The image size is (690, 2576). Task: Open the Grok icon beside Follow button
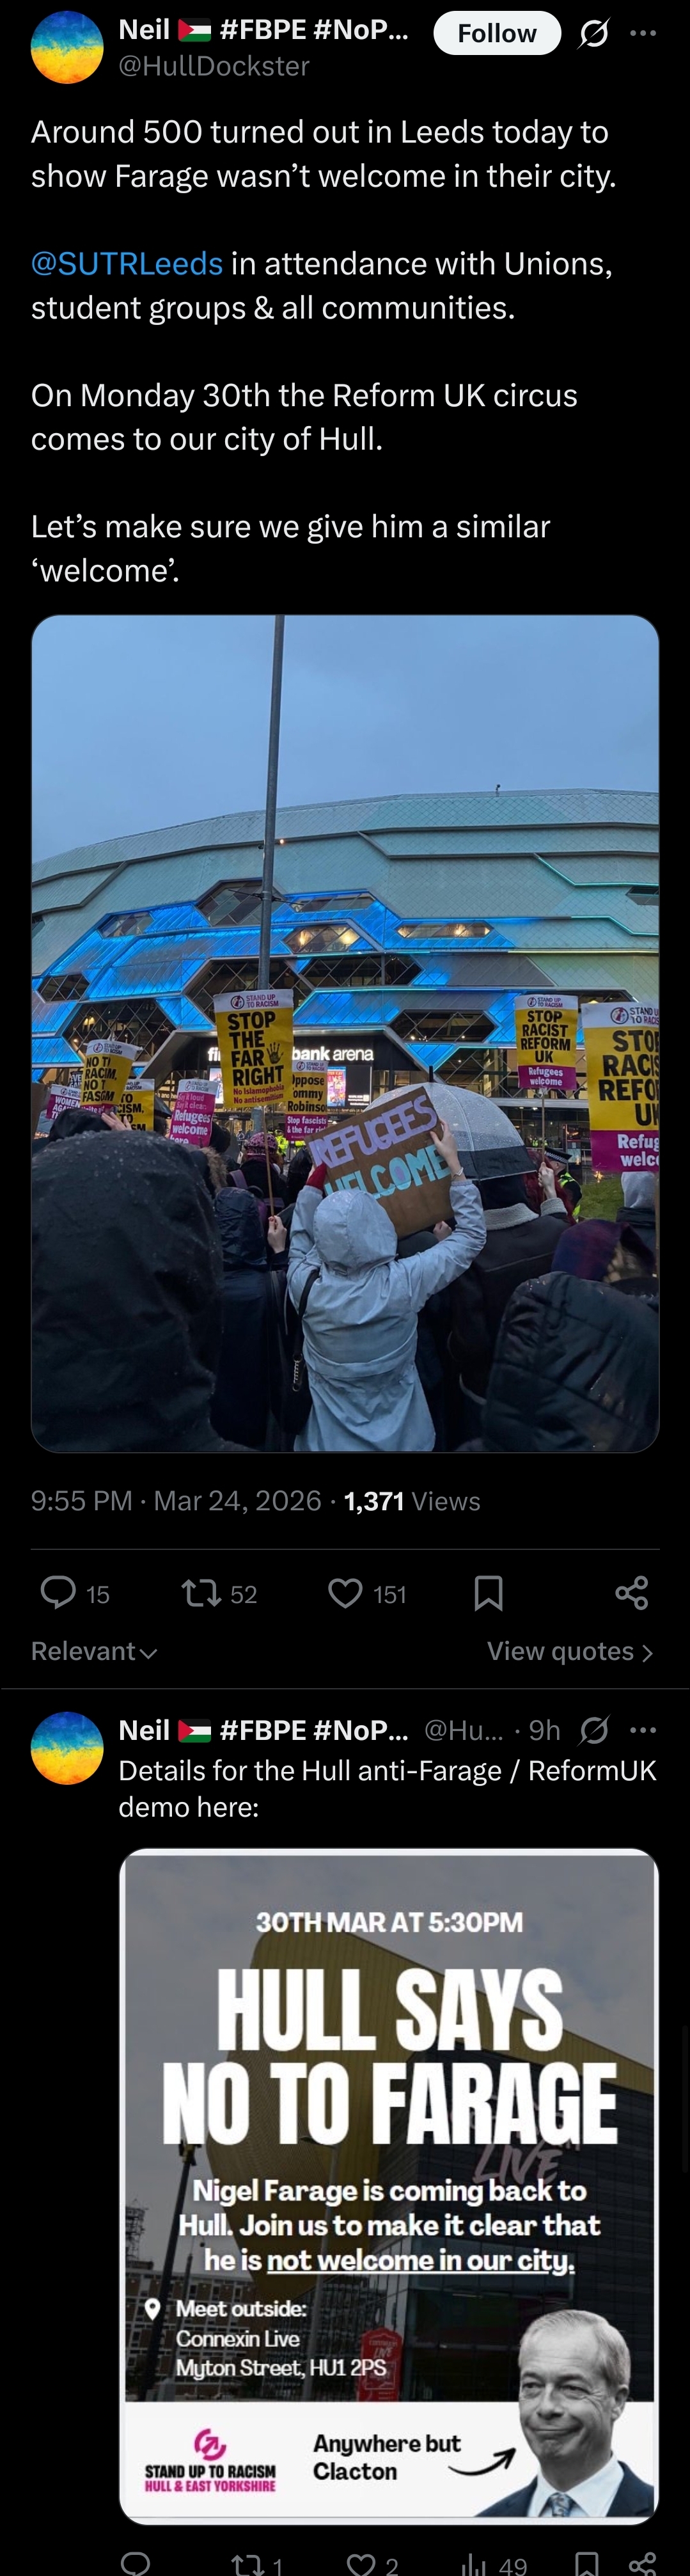click(x=593, y=34)
